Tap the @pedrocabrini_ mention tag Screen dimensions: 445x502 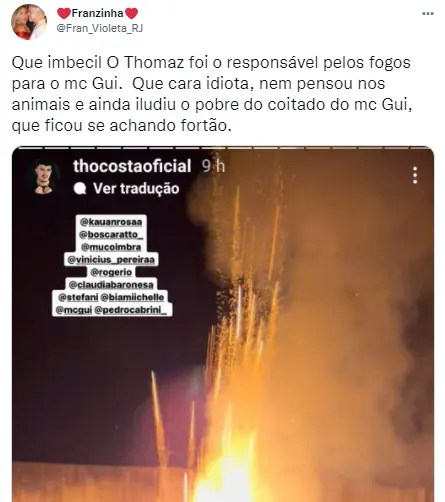pos(130,310)
